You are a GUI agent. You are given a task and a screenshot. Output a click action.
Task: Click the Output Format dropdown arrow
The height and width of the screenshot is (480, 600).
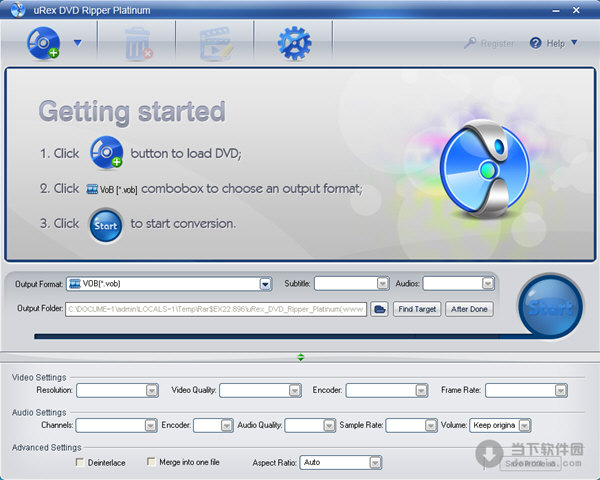[x=265, y=284]
